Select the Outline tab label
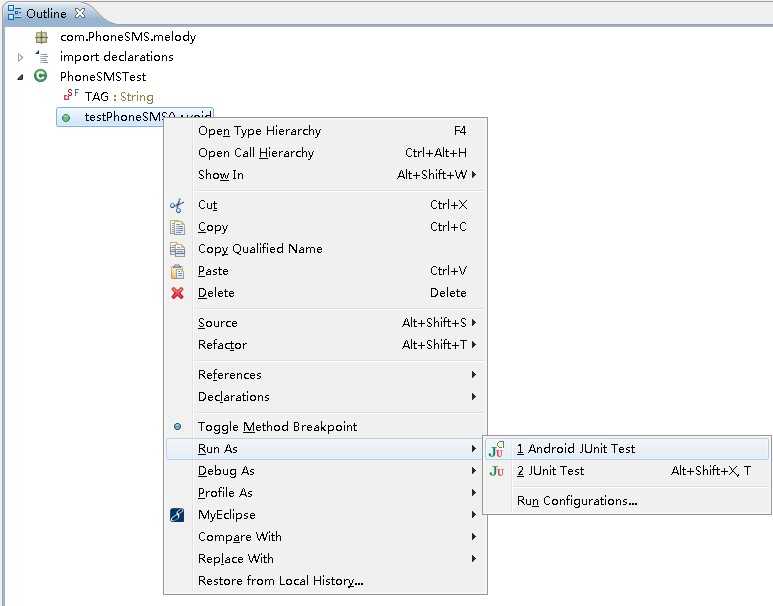Image resolution: width=773 pixels, height=606 pixels. [46, 14]
